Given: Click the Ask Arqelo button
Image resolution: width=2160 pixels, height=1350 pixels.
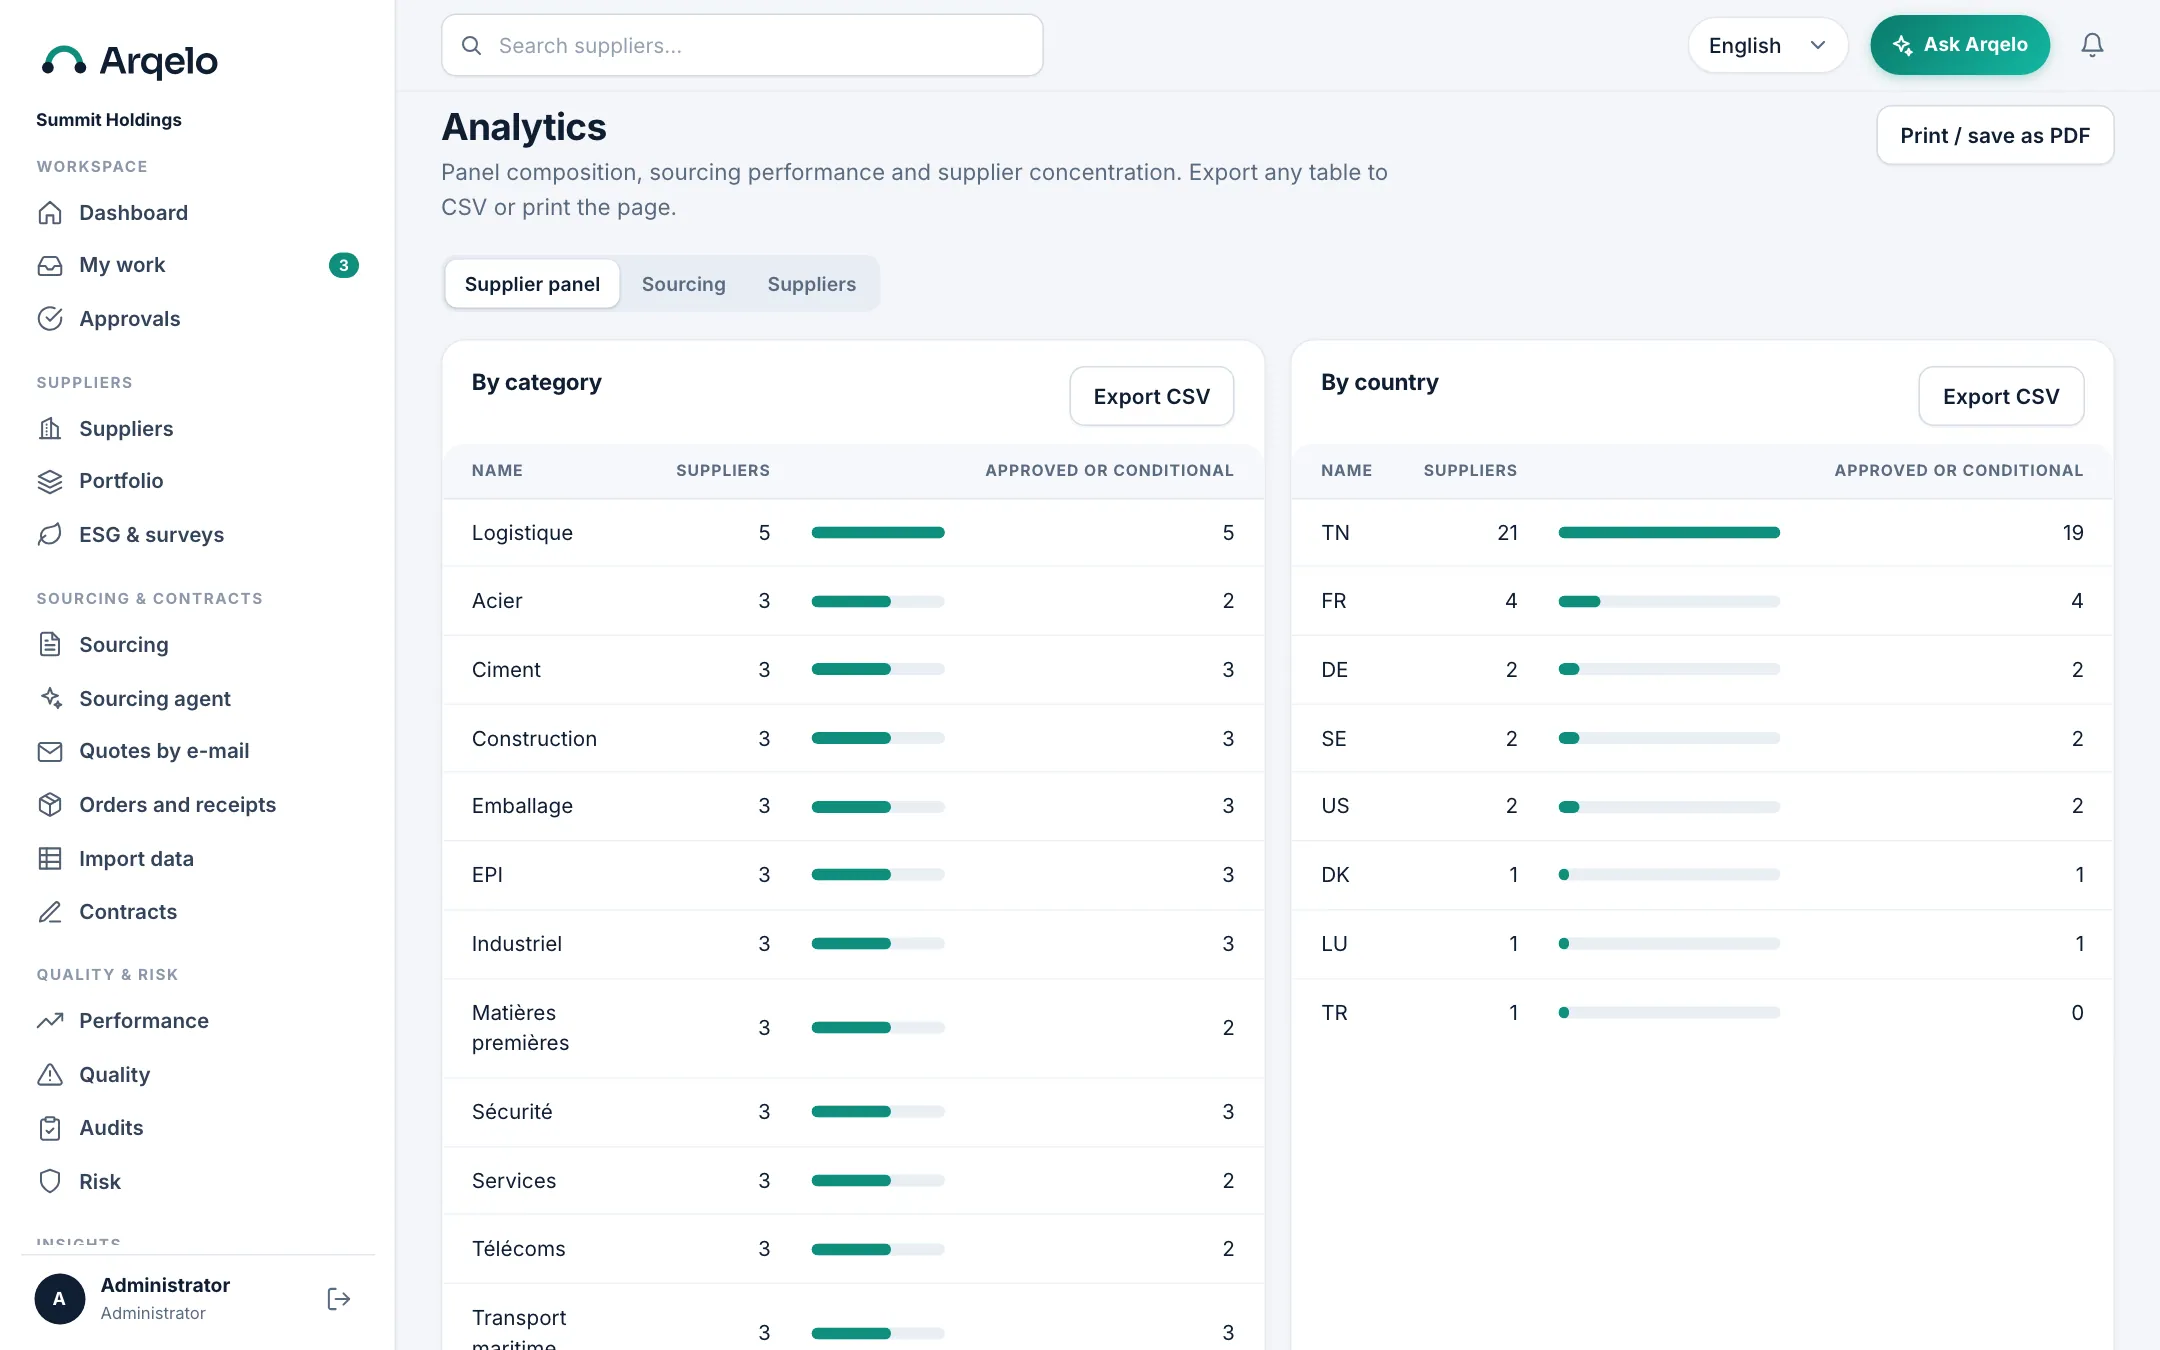Looking at the screenshot, I should click(x=1960, y=45).
